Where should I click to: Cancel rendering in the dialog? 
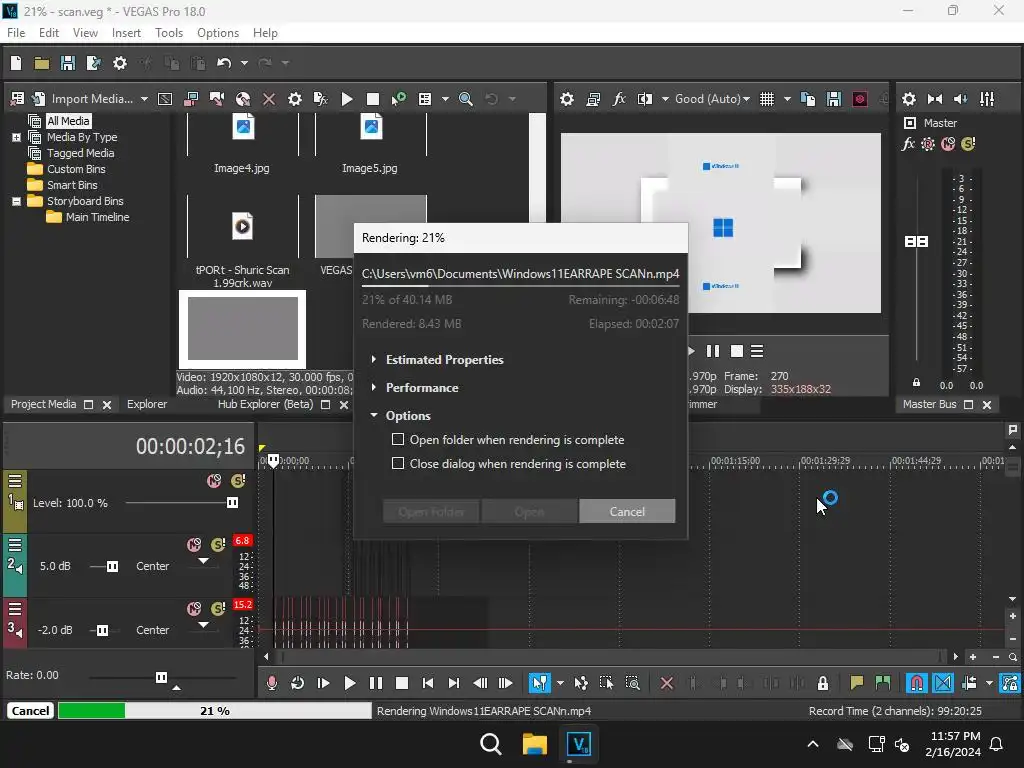pyautogui.click(x=627, y=511)
